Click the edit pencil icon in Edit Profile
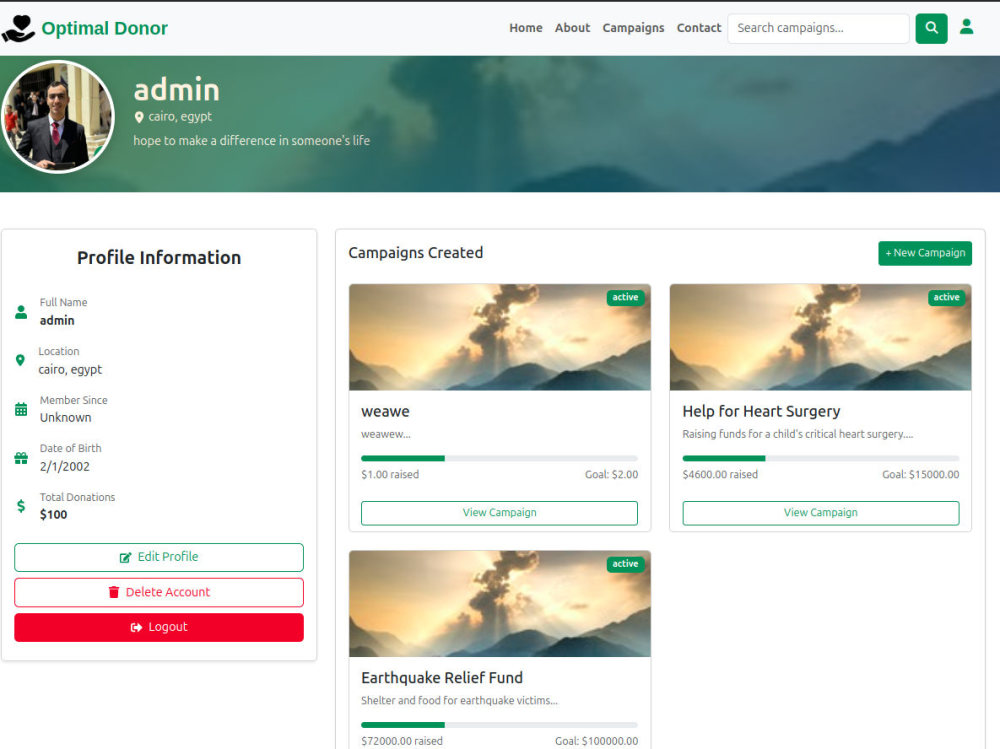The height and width of the screenshot is (749, 1000). click(126, 558)
